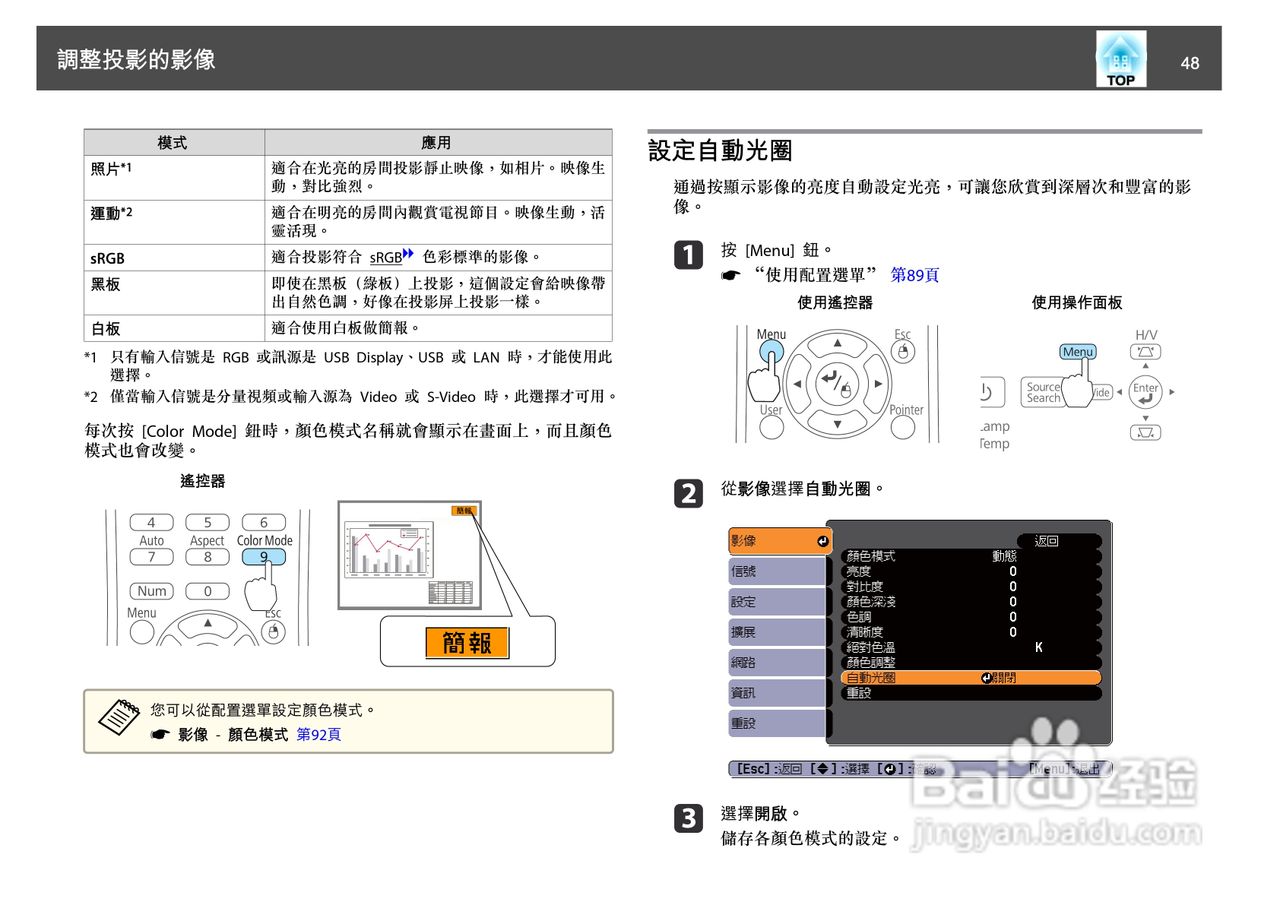Viewport: 1280px width, 905px height.
Task: Expand the sRGB glossary term
Action: [x=385, y=258]
